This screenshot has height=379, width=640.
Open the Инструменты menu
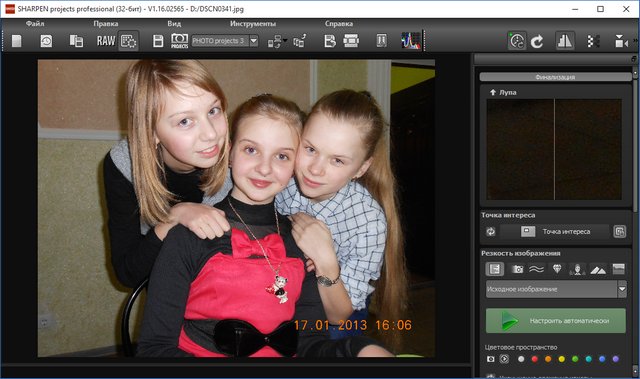(253, 24)
